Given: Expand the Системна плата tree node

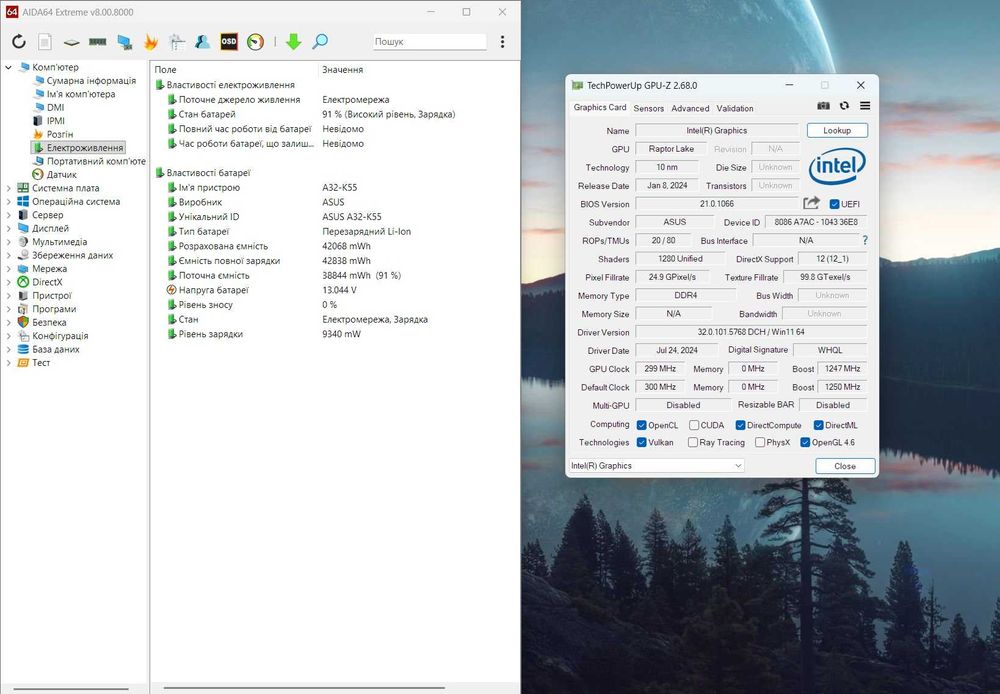Looking at the screenshot, I should [x=9, y=188].
